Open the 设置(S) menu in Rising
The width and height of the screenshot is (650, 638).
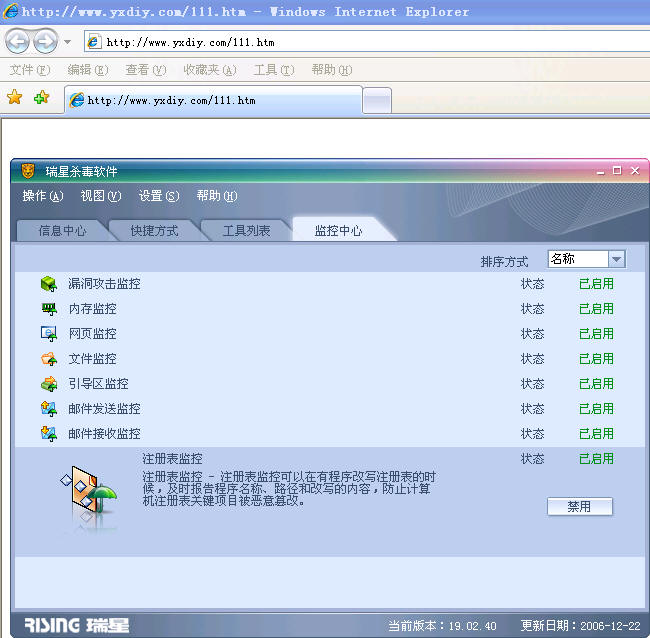pos(159,196)
